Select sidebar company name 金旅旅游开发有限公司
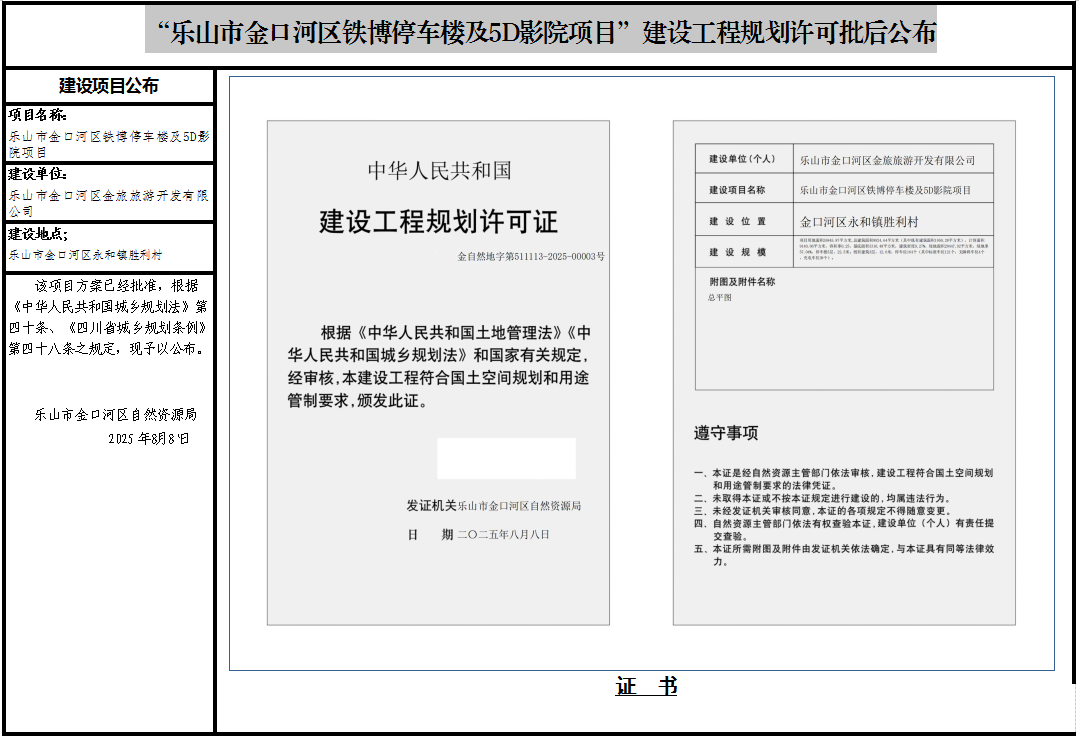The height and width of the screenshot is (737, 1079). [109, 203]
